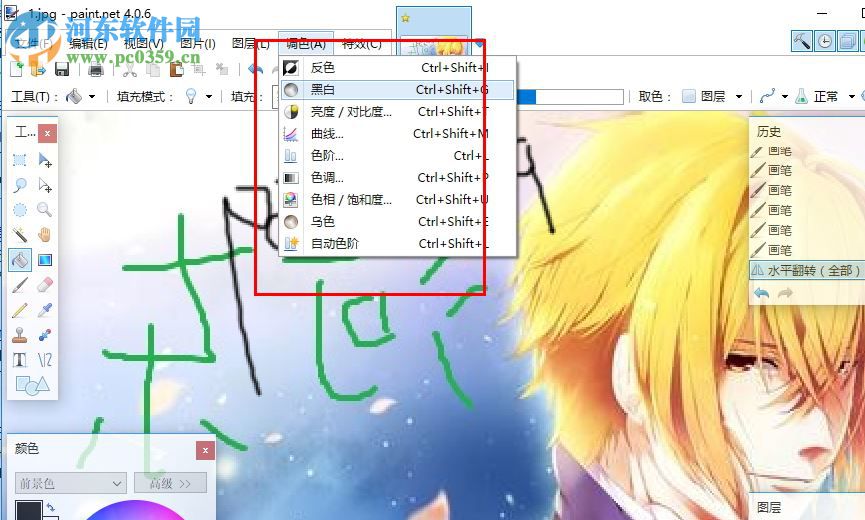Close the Tools (工...) panel
Screen dimensions: 865x520
point(47,133)
